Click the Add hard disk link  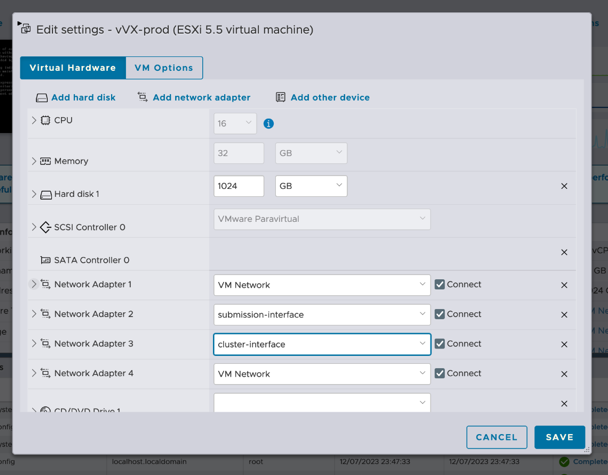coord(83,97)
